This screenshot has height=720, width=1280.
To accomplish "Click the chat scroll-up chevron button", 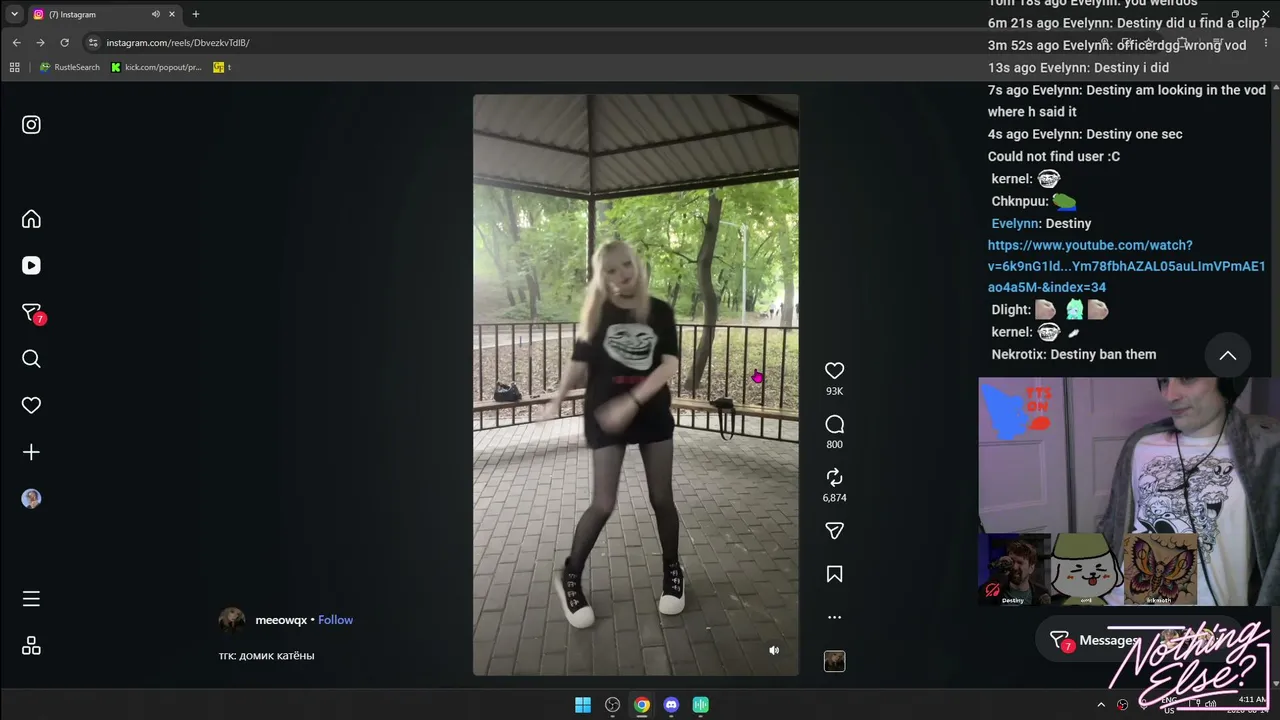I will (x=1228, y=355).
